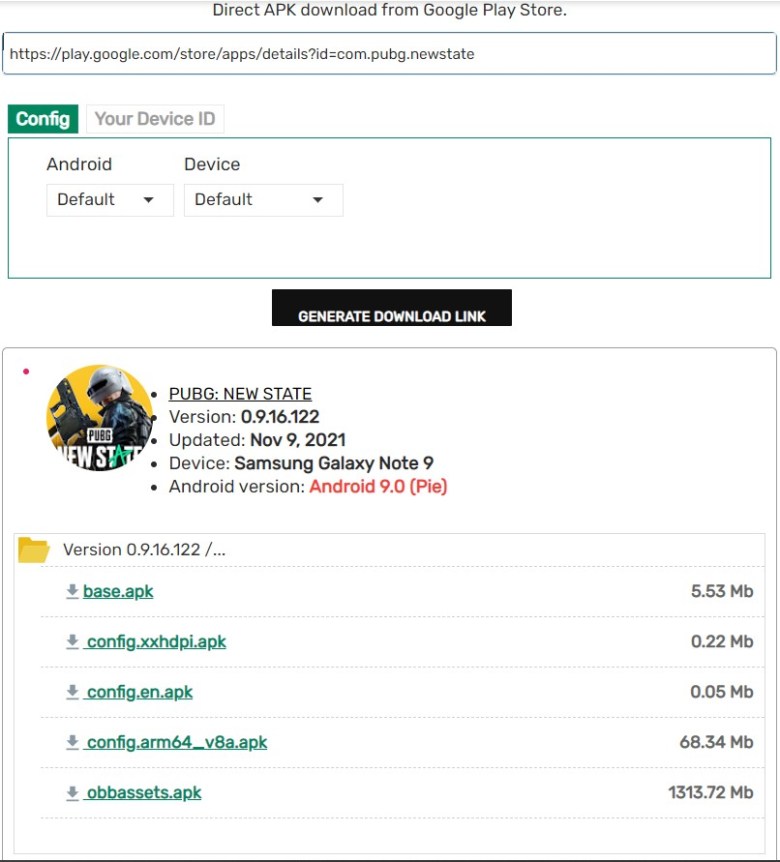
Task: Click the Updated Nov 9, 2021 line
Action: pos(257,440)
